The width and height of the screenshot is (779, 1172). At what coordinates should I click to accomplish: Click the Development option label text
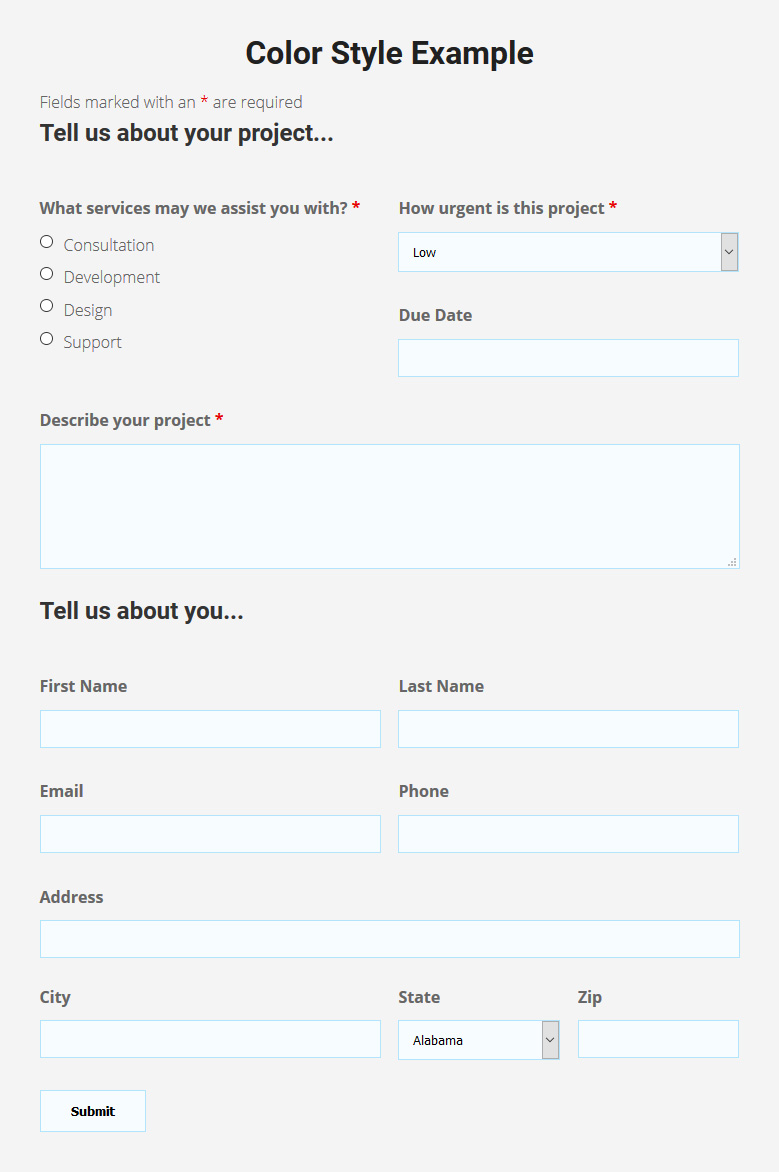tap(112, 277)
